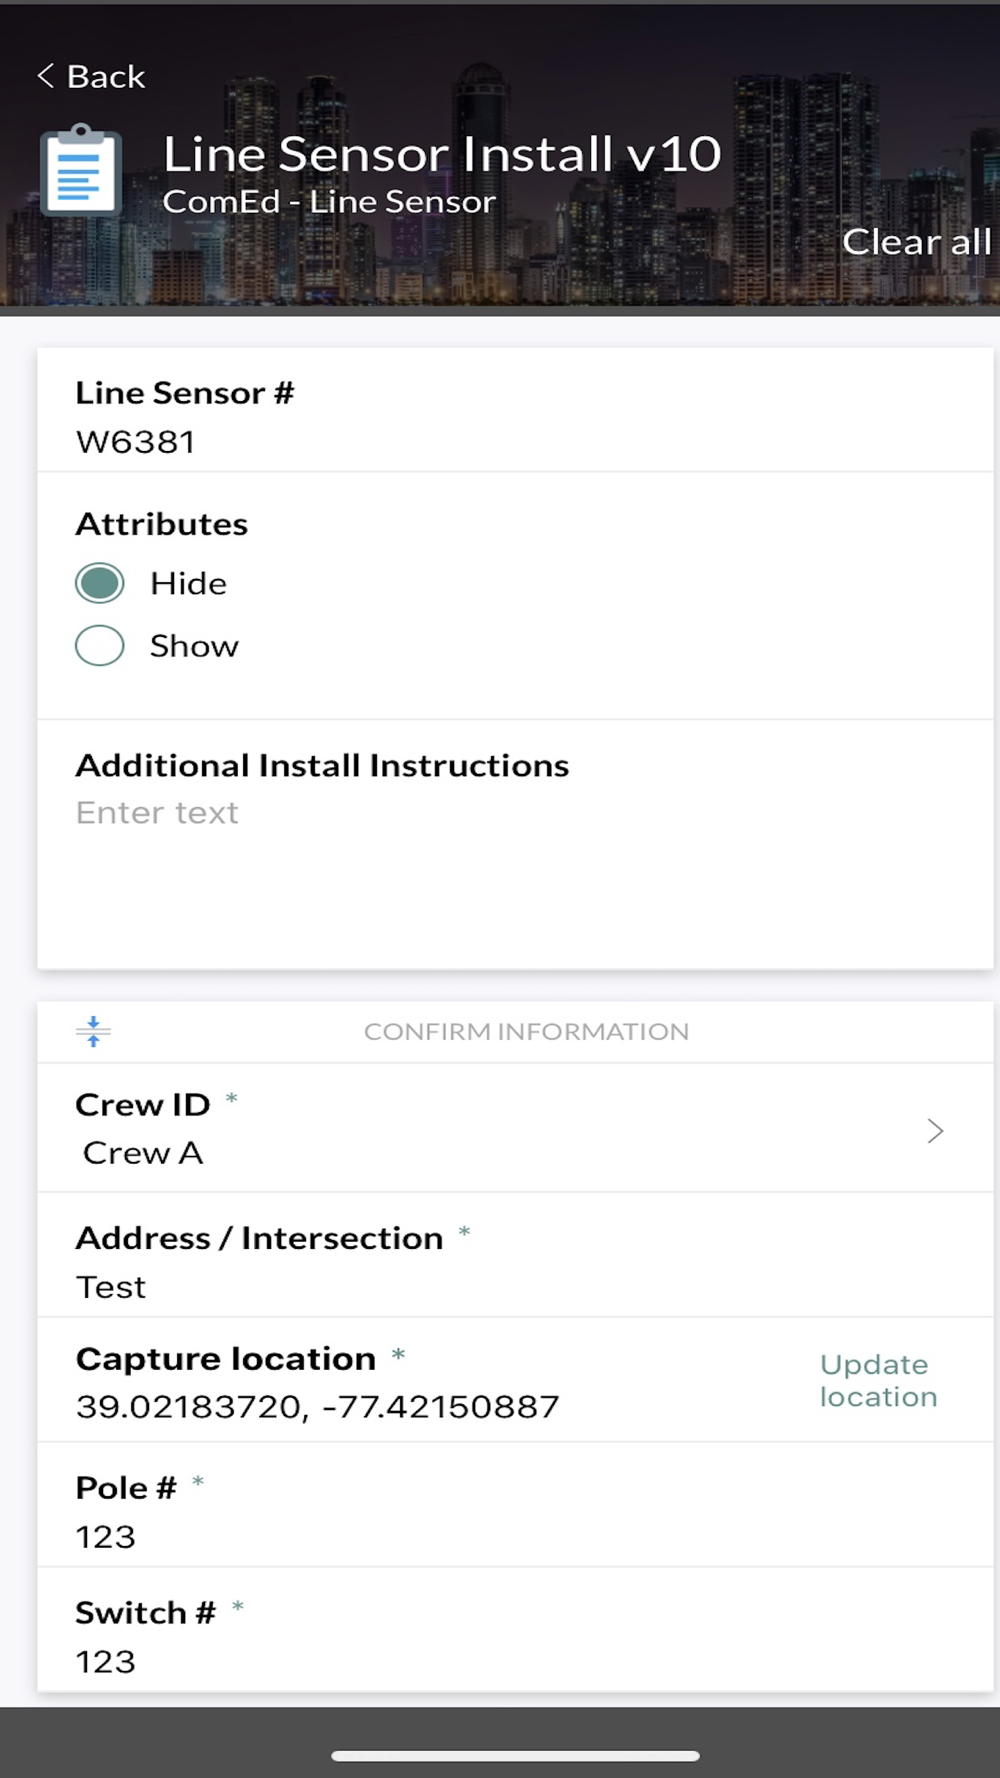1000x1778 pixels.
Task: Tap the clipboard form icon
Action: point(81,171)
